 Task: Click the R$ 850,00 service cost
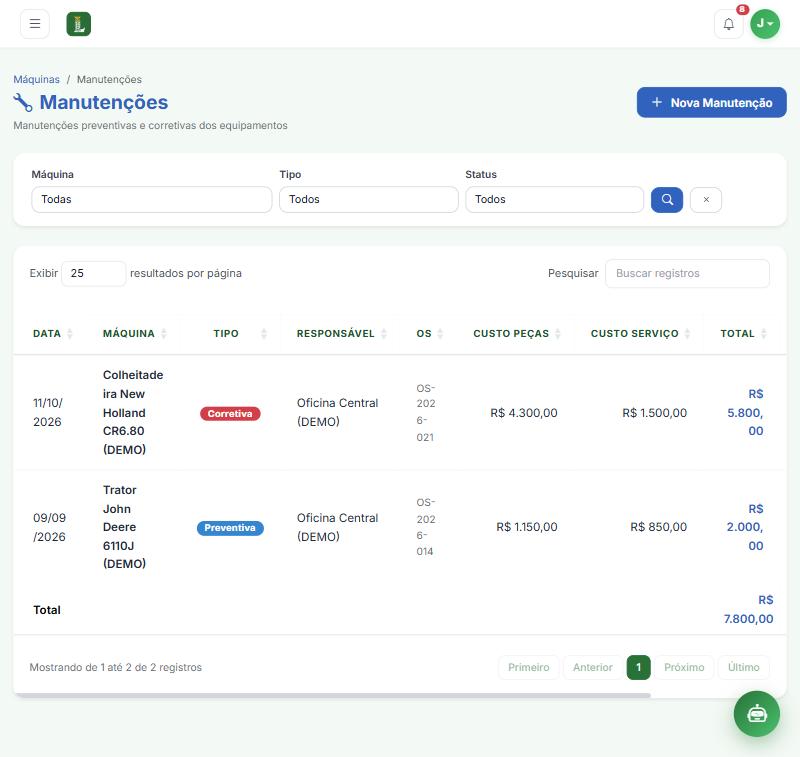click(x=658, y=527)
